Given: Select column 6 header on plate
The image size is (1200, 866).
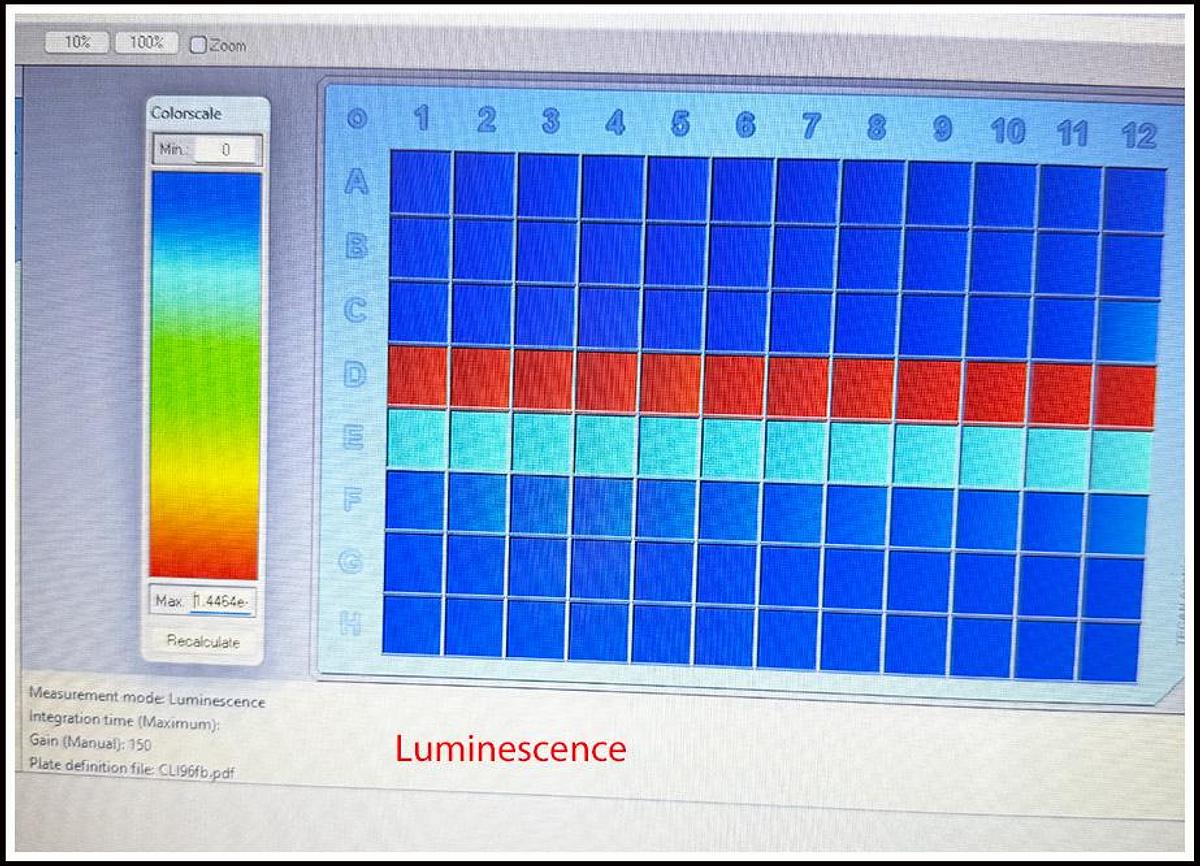Looking at the screenshot, I should pos(745,124).
